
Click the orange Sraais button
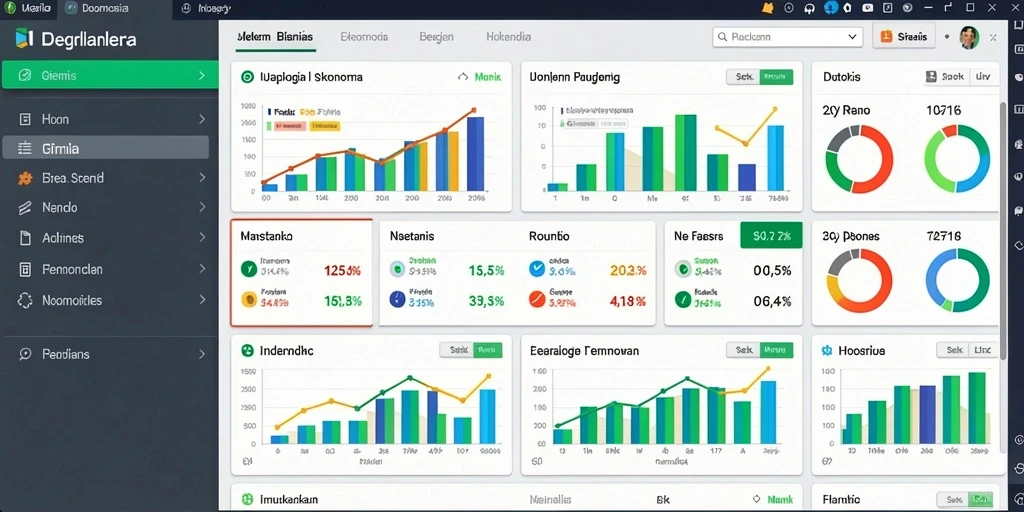pos(904,37)
